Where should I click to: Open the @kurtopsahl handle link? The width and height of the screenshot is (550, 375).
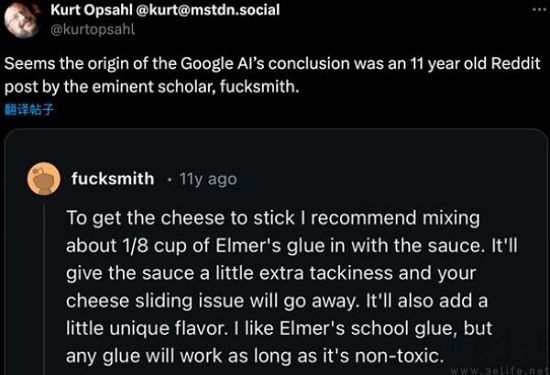tap(93, 29)
